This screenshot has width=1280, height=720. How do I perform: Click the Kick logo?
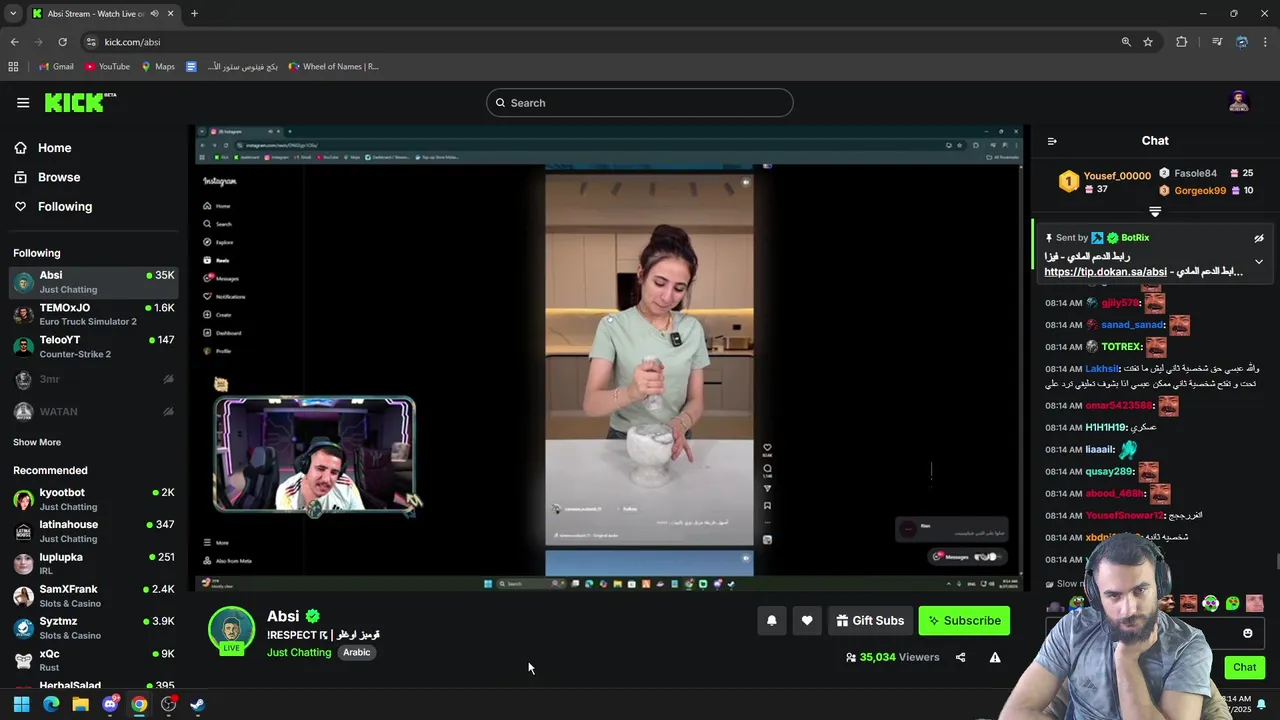(80, 102)
